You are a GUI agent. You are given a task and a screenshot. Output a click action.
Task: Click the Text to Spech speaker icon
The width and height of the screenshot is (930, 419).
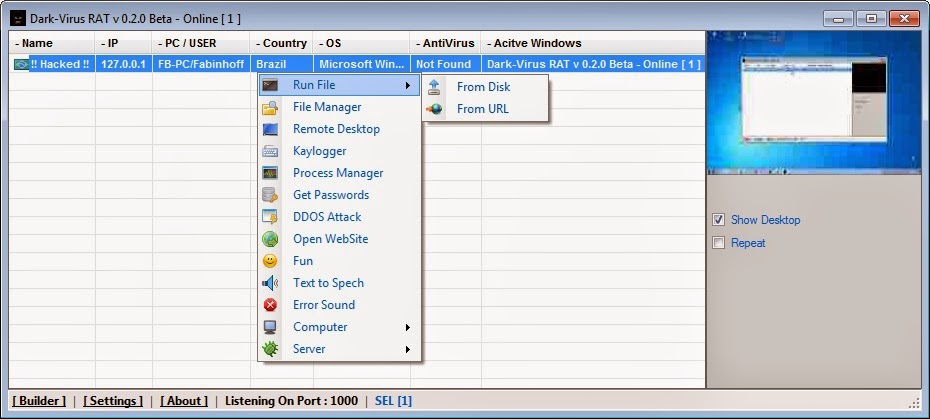[x=270, y=283]
